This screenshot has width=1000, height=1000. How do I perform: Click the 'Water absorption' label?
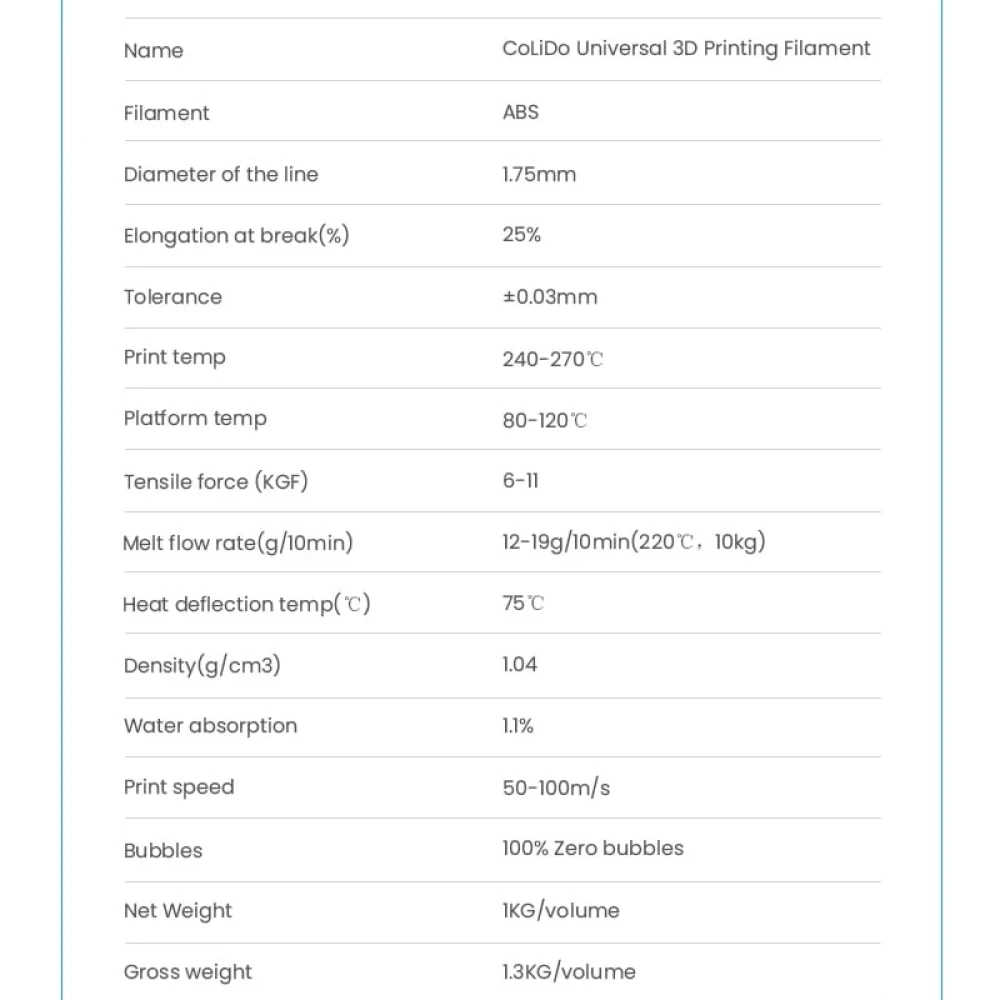pyautogui.click(x=210, y=726)
